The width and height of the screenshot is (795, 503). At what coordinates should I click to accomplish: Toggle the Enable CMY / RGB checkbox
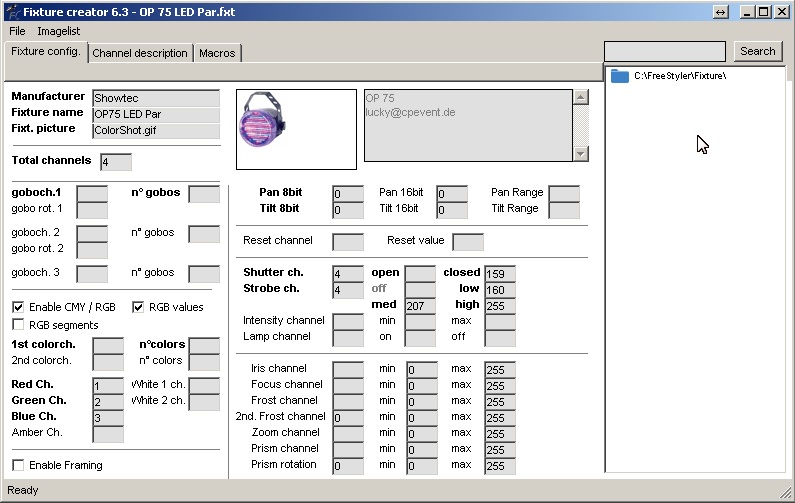[x=18, y=307]
